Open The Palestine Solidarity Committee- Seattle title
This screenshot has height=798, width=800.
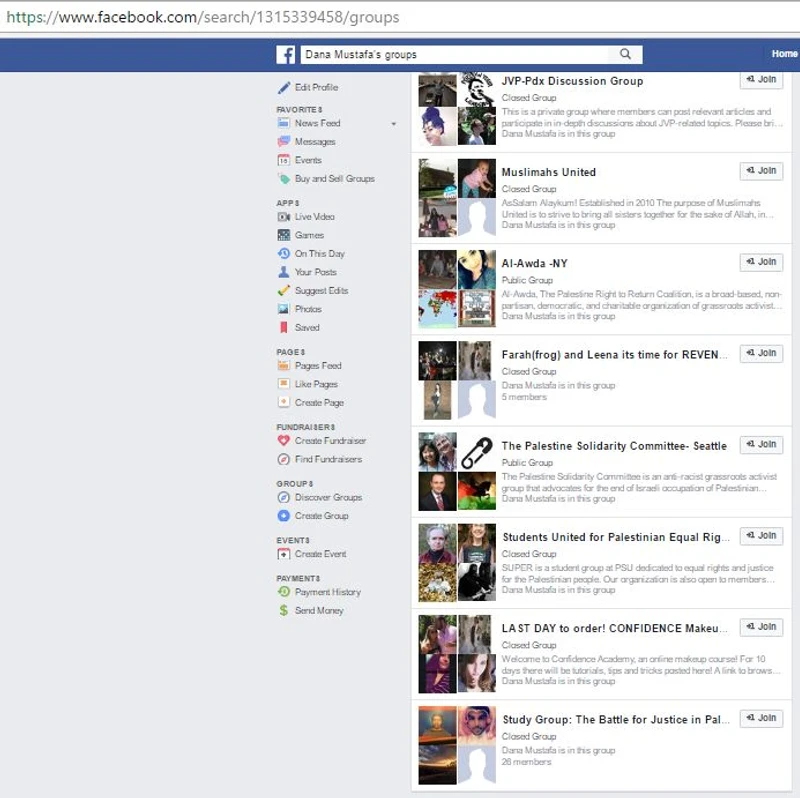(x=614, y=446)
